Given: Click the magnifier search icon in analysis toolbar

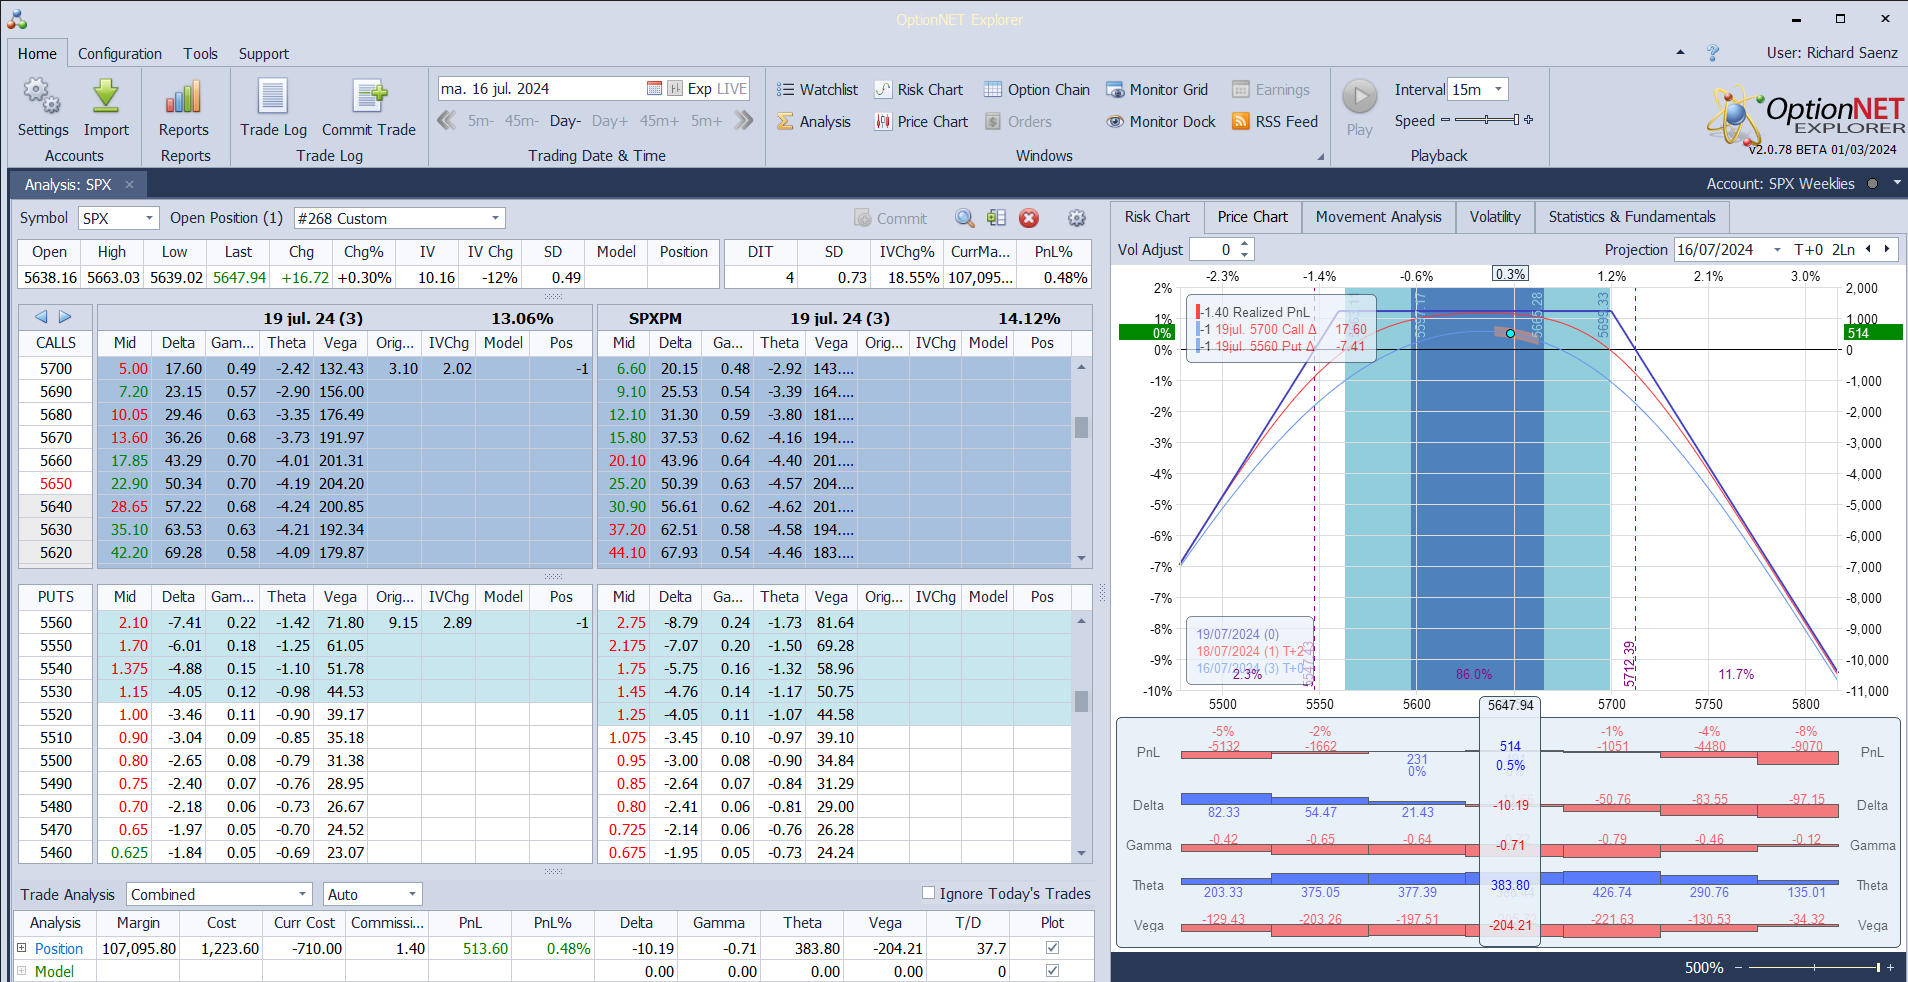Looking at the screenshot, I should click(x=964, y=218).
